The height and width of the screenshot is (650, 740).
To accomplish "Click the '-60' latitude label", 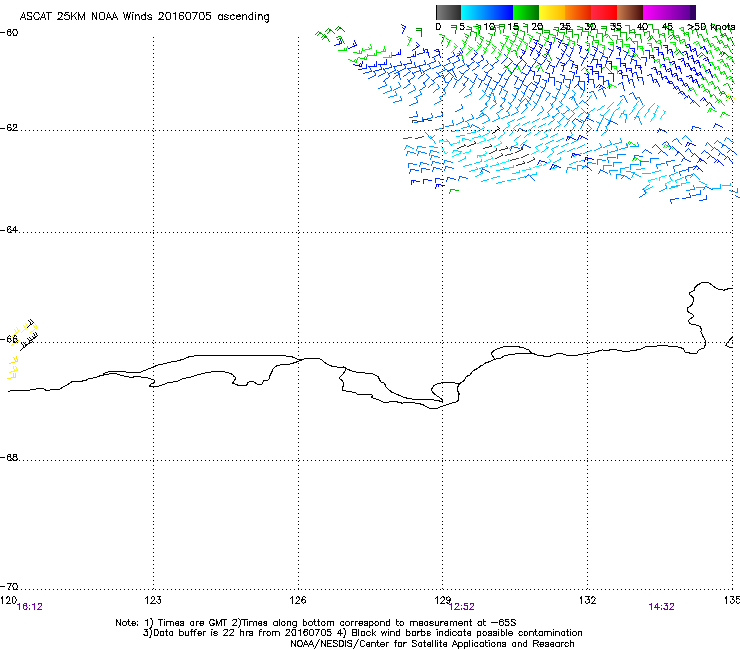I will (9, 33).
